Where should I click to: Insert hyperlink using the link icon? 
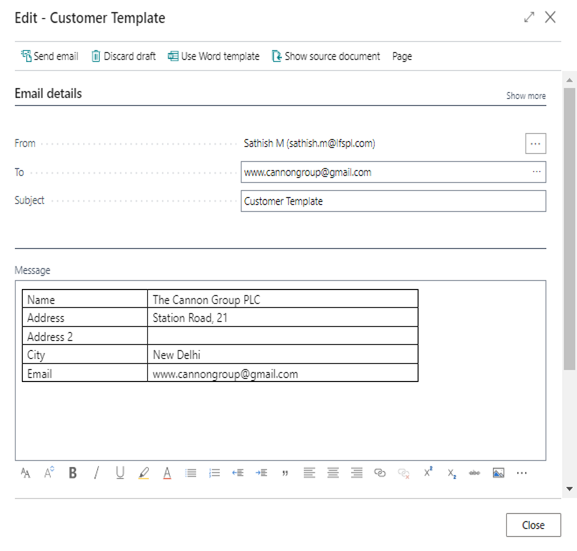tap(380, 473)
